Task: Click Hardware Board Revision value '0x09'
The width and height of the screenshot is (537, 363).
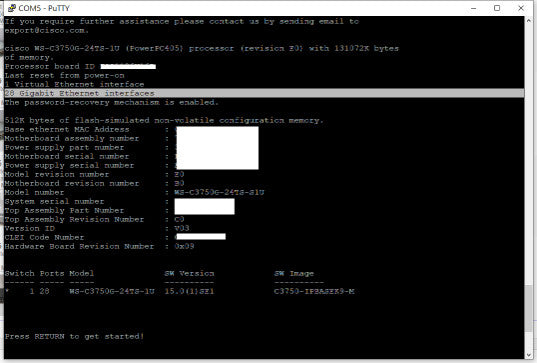Action: [184, 246]
